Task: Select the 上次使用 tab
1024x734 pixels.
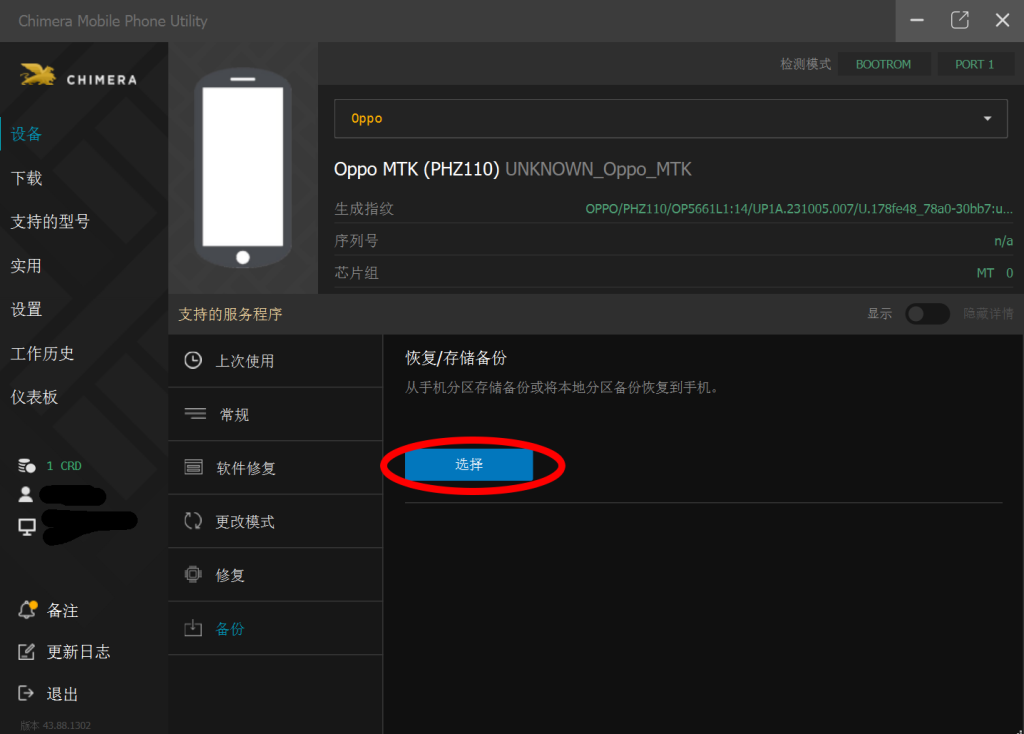Action: (275, 360)
